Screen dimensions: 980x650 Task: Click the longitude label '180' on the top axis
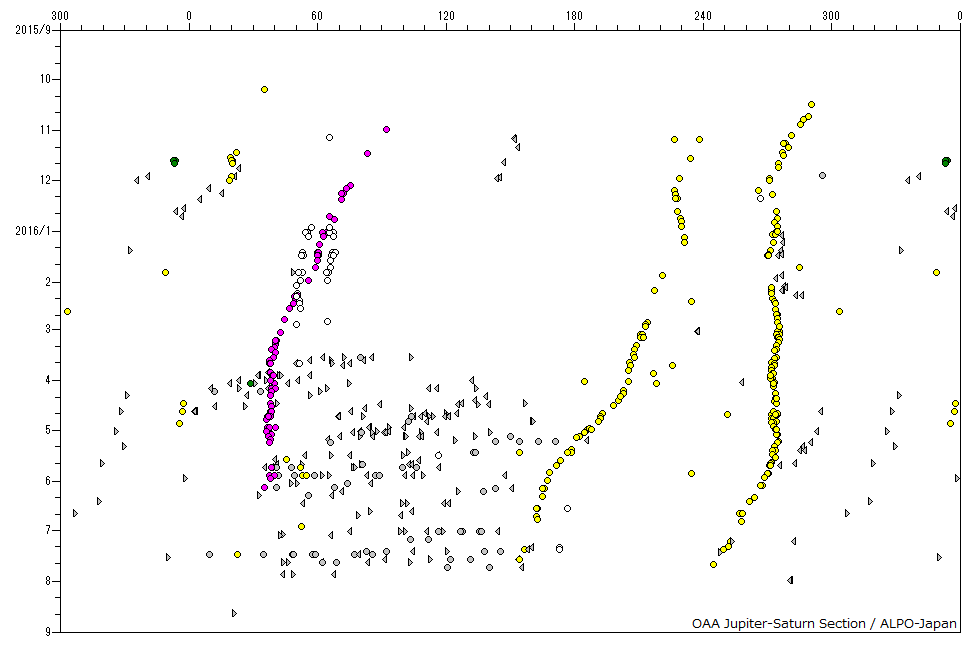[574, 16]
